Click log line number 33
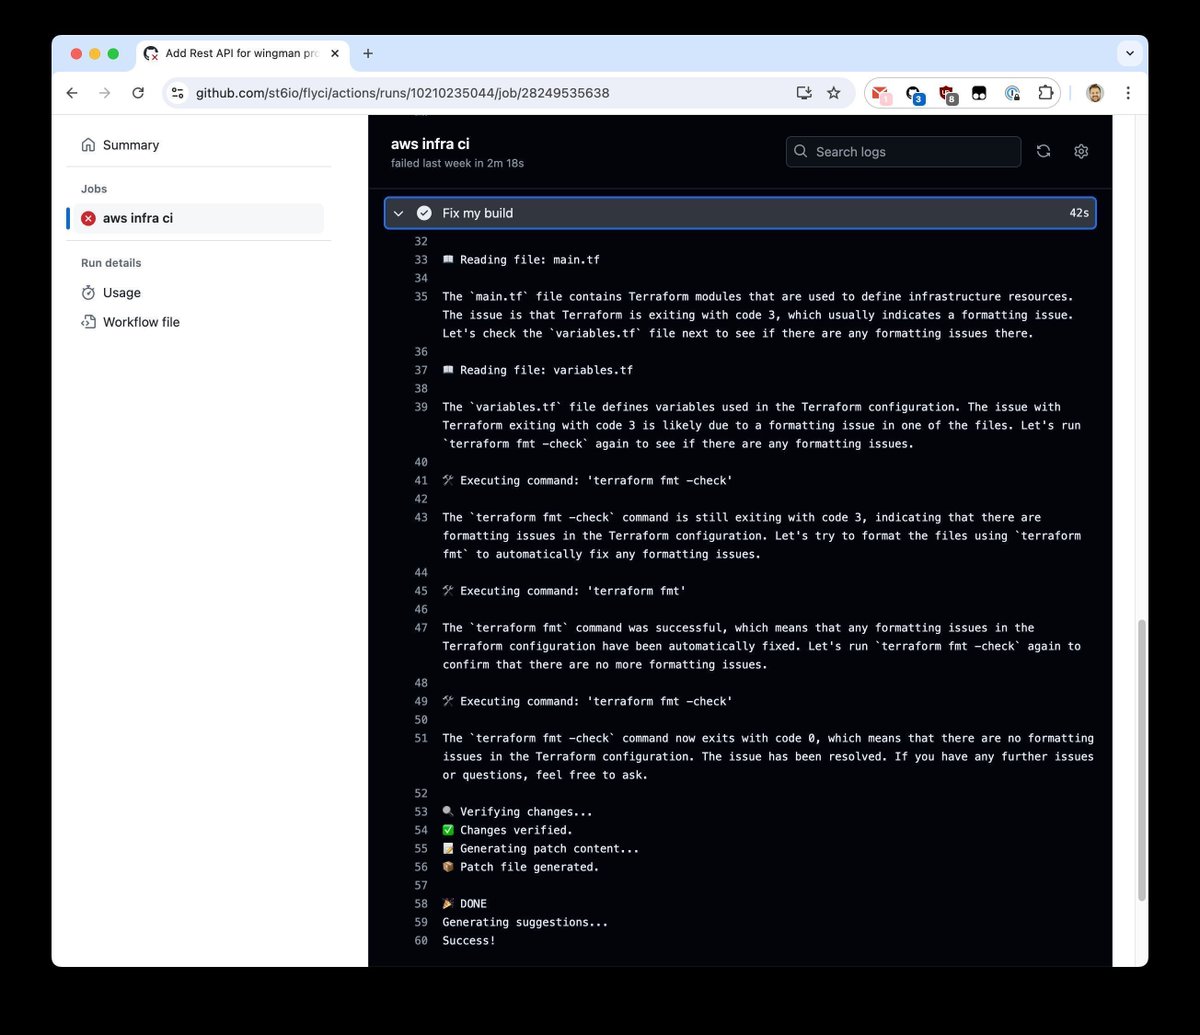The width and height of the screenshot is (1200, 1035). (420, 260)
